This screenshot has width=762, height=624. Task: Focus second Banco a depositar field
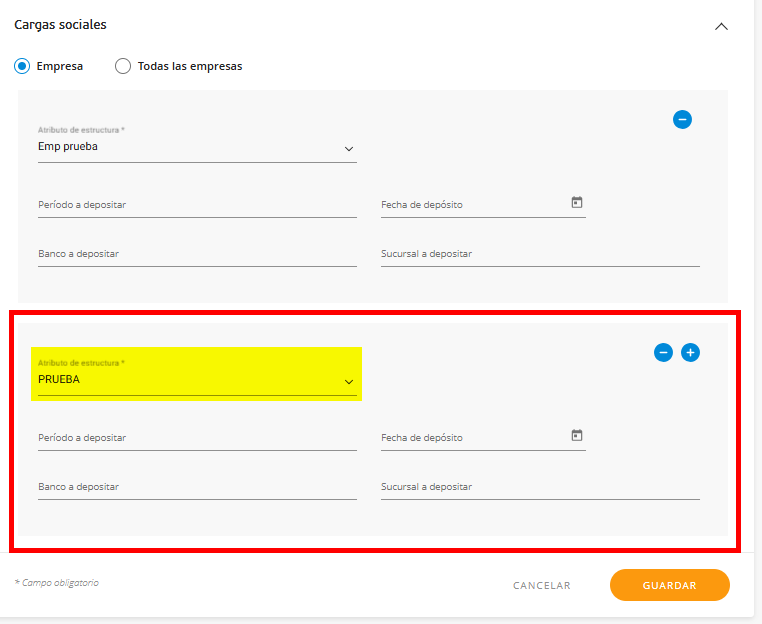point(197,487)
